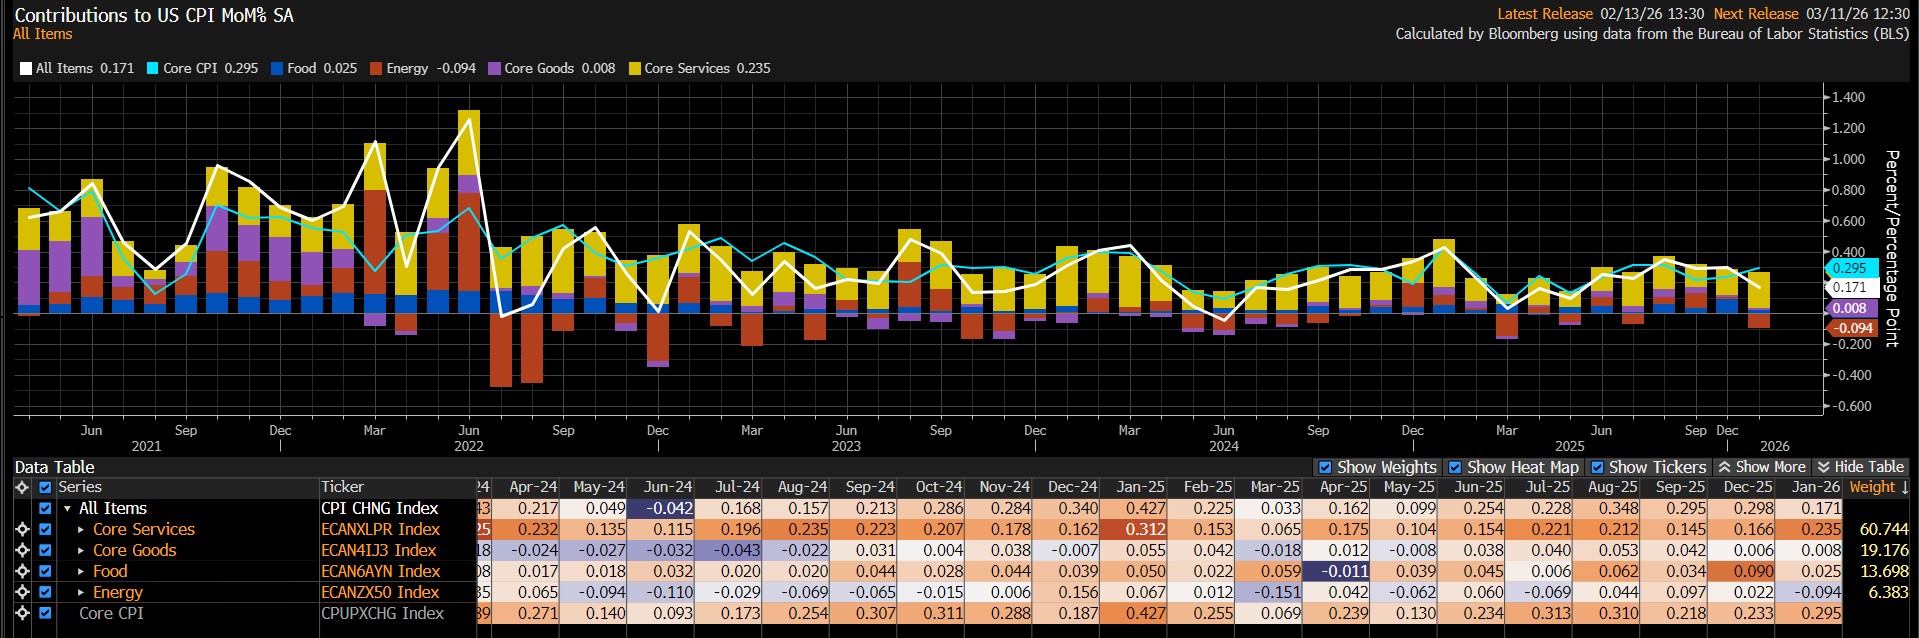Open the CPUPXCHG Index ticker

coord(382,613)
